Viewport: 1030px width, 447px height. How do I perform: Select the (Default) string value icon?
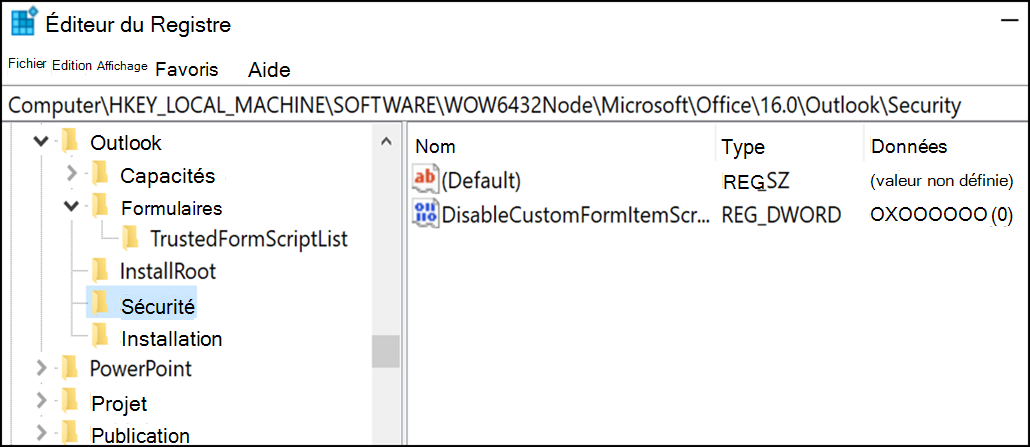(x=424, y=179)
